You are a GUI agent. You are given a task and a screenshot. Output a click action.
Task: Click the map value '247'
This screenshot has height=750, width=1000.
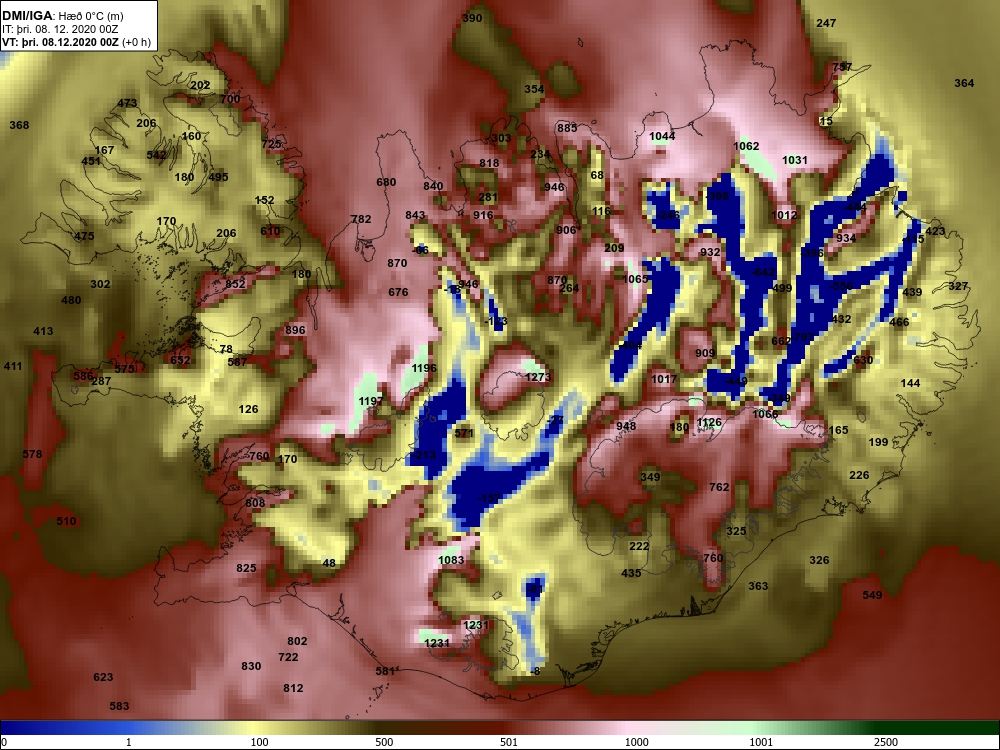click(x=826, y=23)
